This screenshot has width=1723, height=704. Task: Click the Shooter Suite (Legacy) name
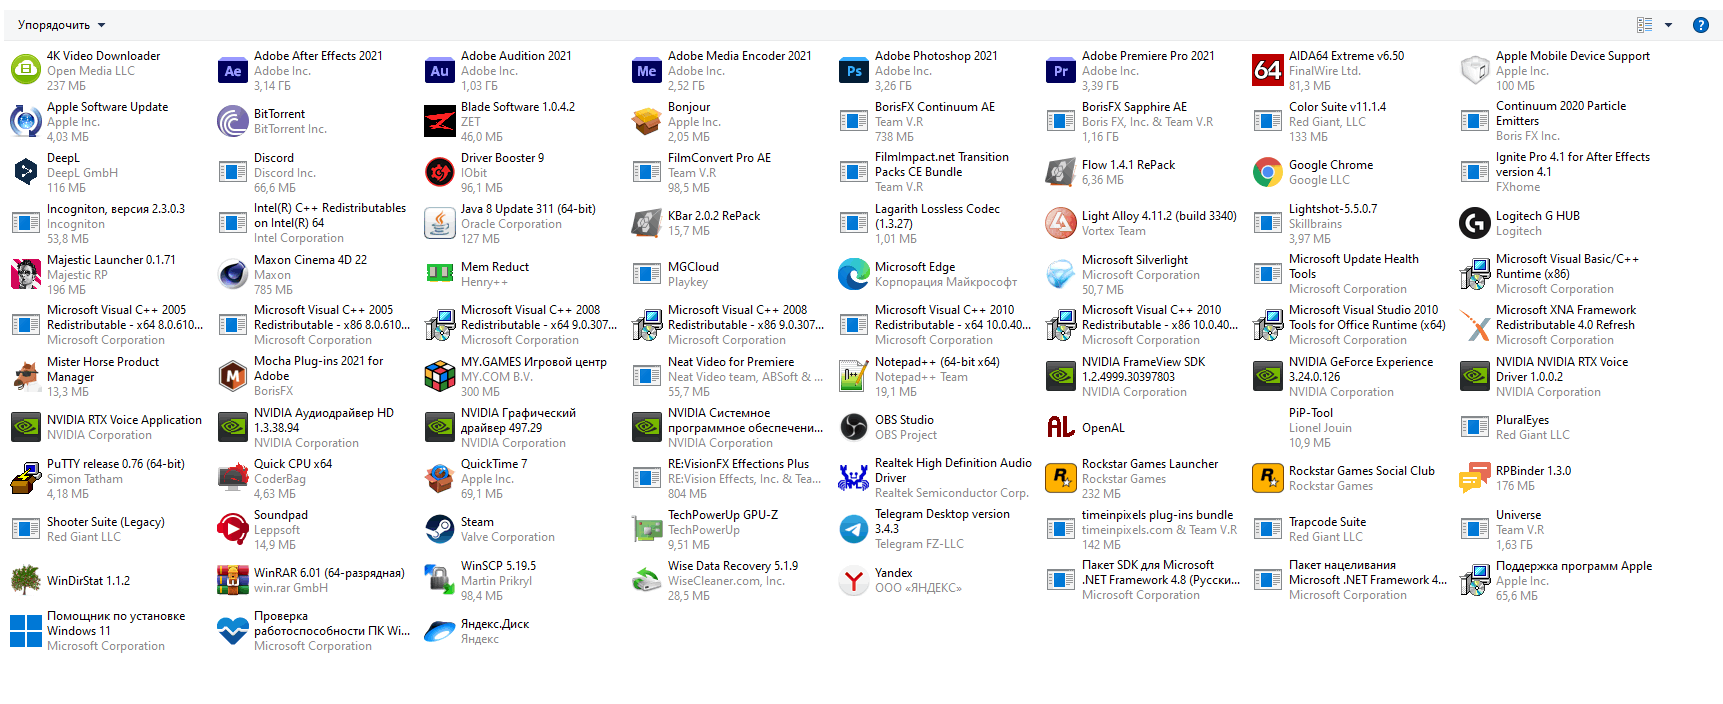click(x=106, y=522)
